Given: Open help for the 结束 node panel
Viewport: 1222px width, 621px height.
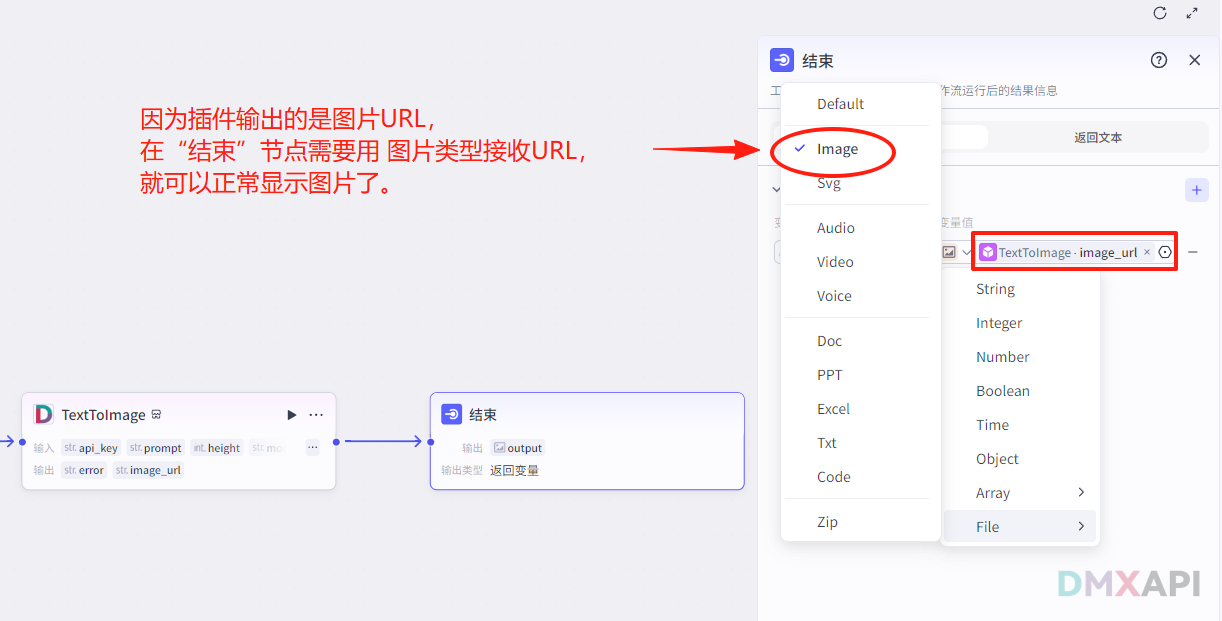Looking at the screenshot, I should pos(1158,60).
